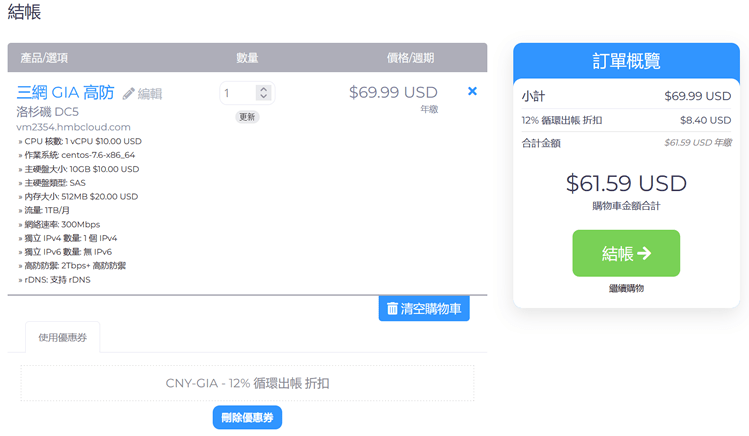The height and width of the screenshot is (436, 749).
Task: Open the 三網 GIA 高防 product title
Action: coord(65,93)
